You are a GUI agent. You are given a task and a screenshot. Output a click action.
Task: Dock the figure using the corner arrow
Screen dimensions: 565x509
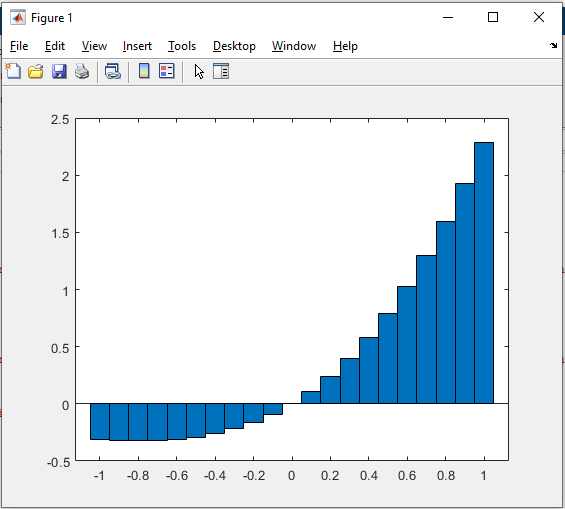(x=553, y=45)
